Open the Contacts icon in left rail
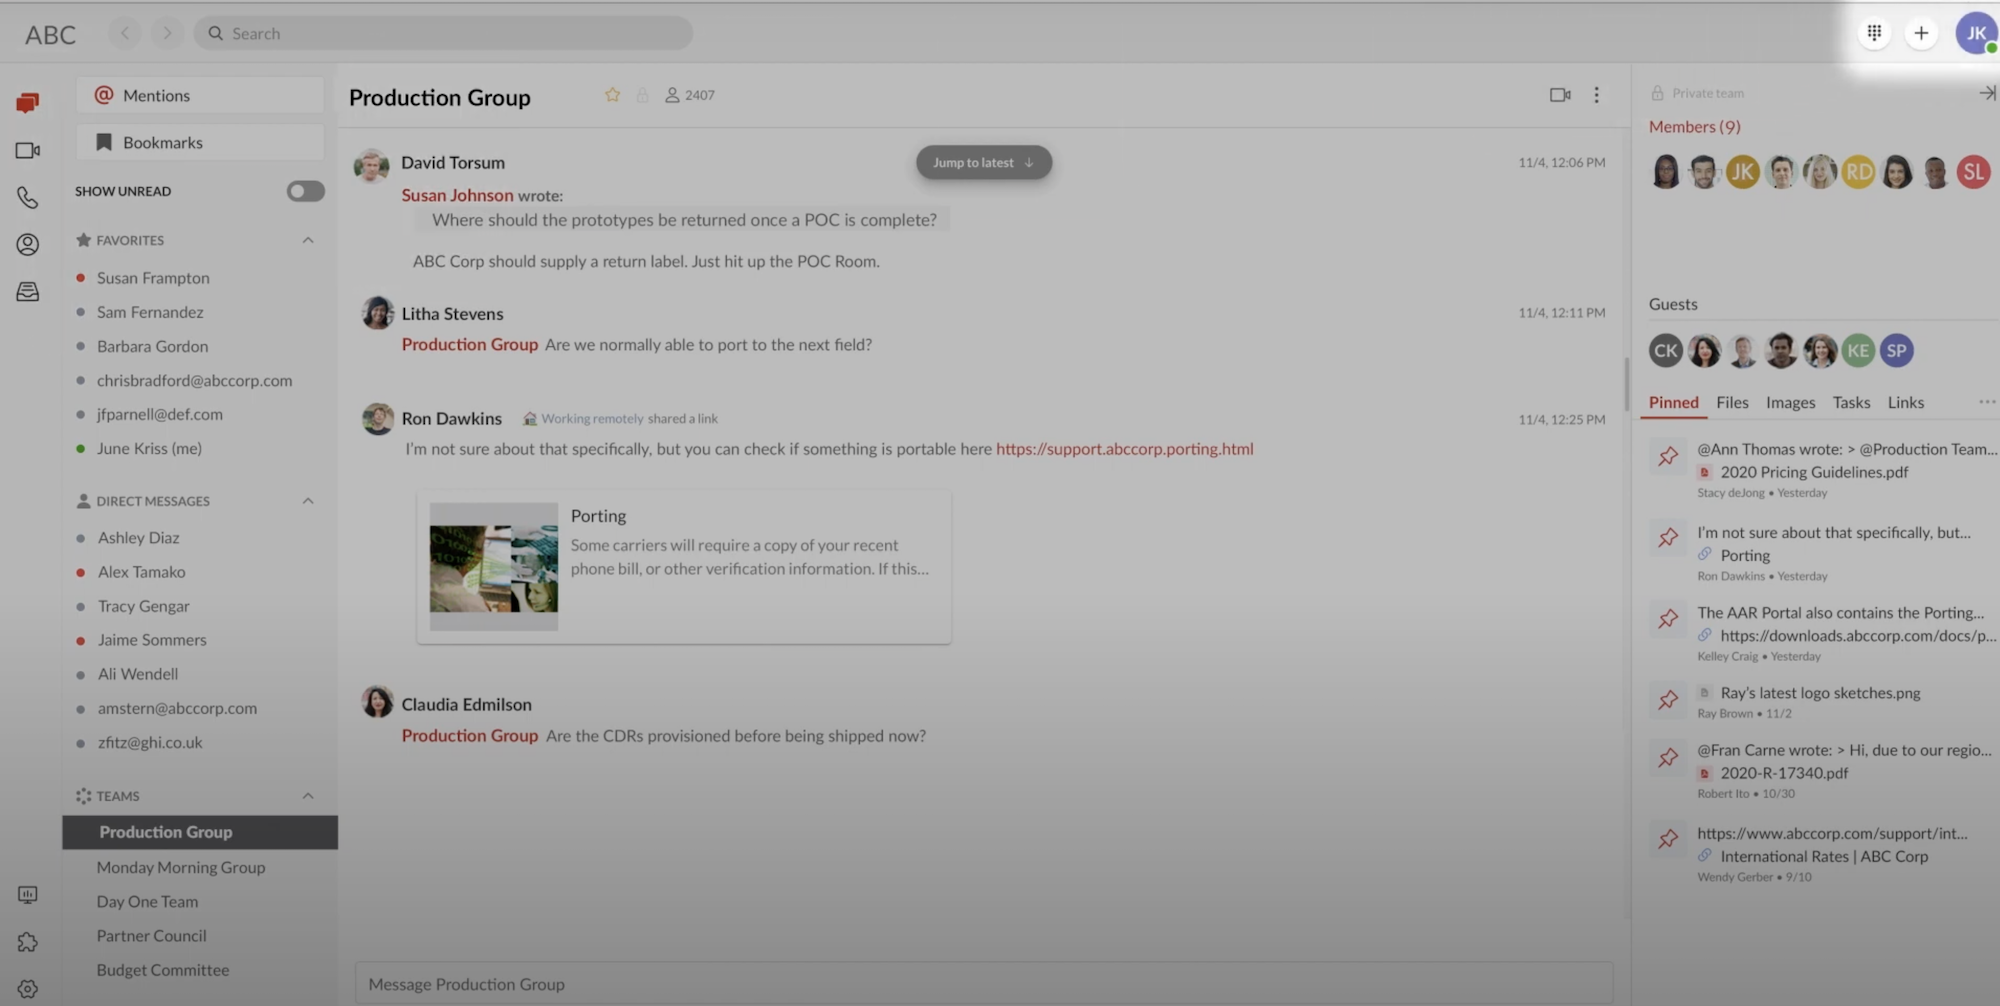The width and height of the screenshot is (2000, 1006). [28, 244]
